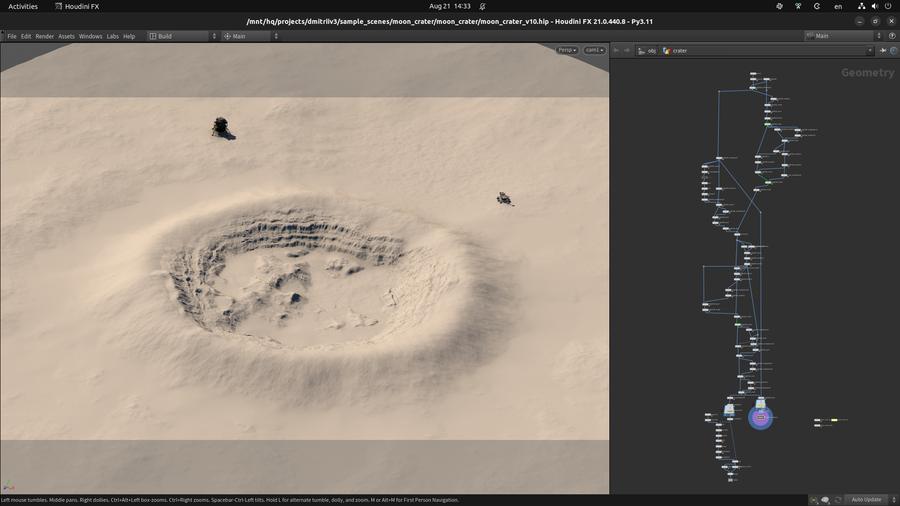Screen dimensions: 900x506
Task: Open the File menu
Action: coord(12,36)
